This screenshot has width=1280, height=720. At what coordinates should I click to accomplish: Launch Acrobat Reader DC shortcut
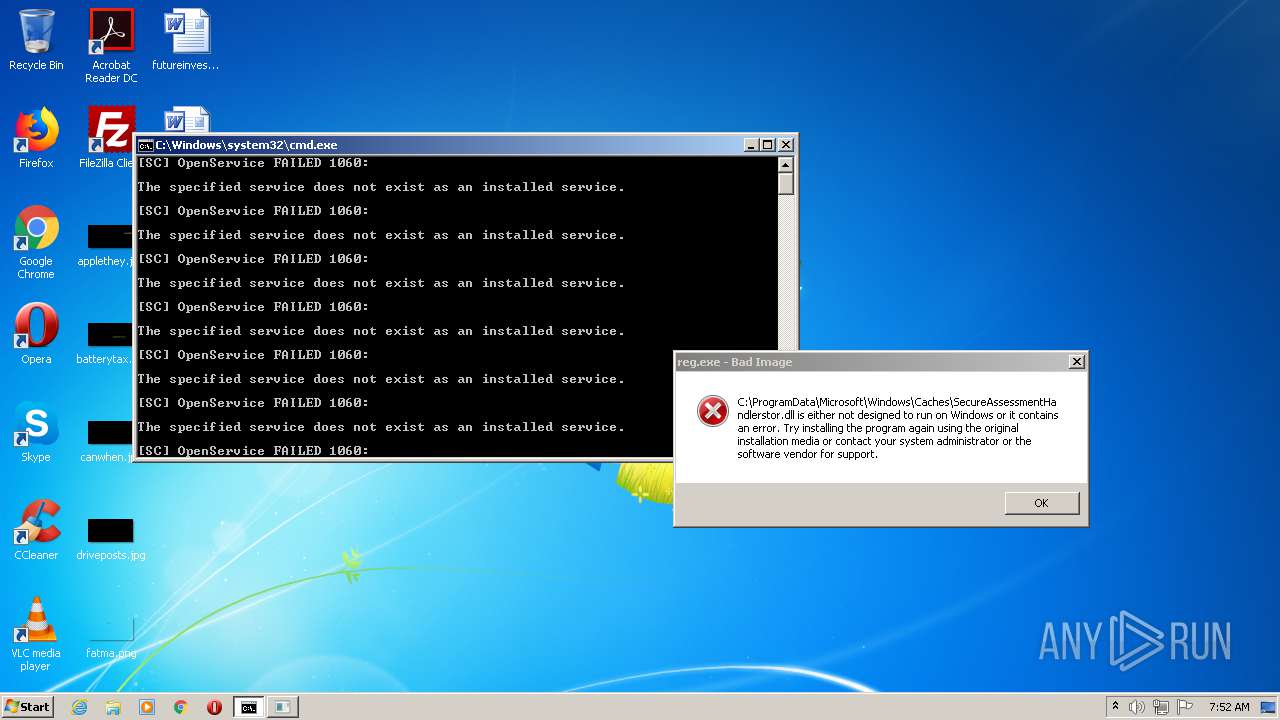coord(111,46)
